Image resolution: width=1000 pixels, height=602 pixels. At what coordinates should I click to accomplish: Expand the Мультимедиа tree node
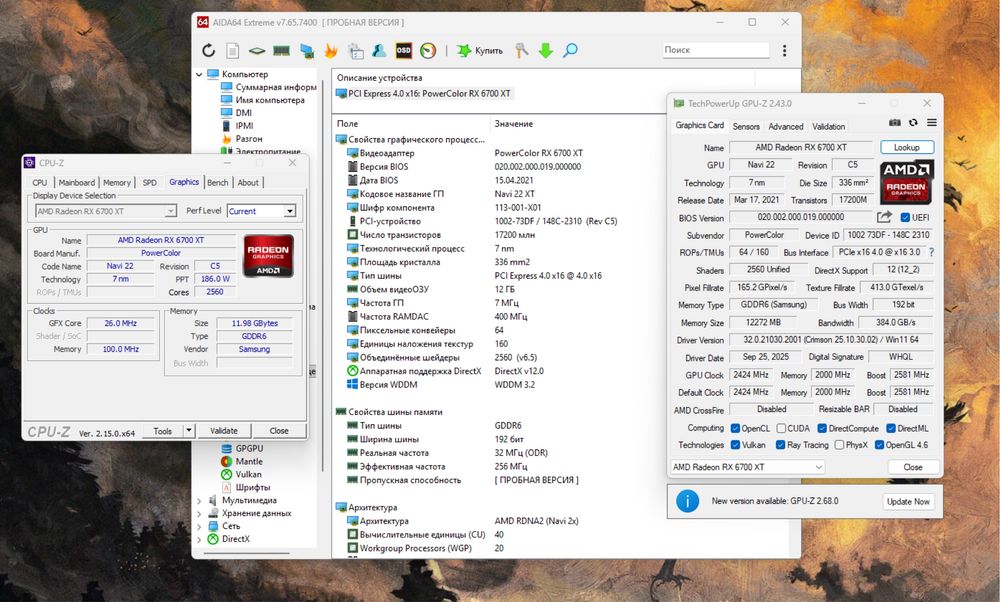coord(199,501)
